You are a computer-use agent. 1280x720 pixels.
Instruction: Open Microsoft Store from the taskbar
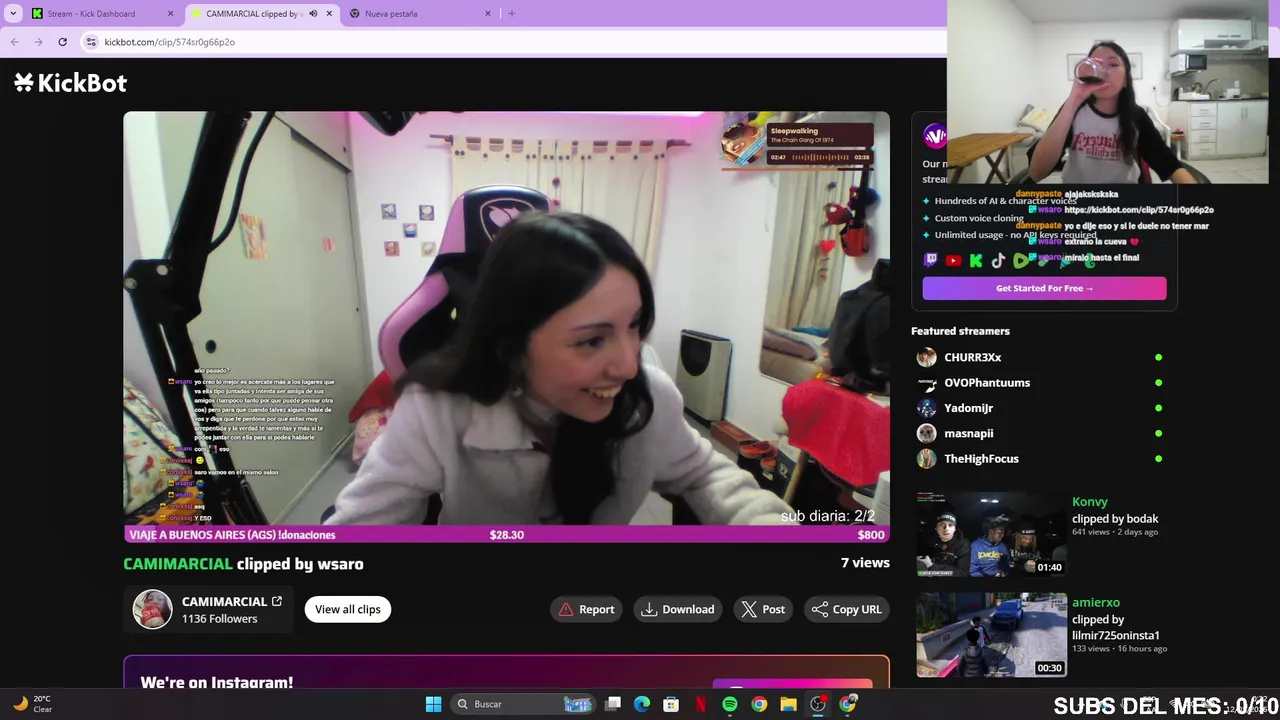point(671,704)
